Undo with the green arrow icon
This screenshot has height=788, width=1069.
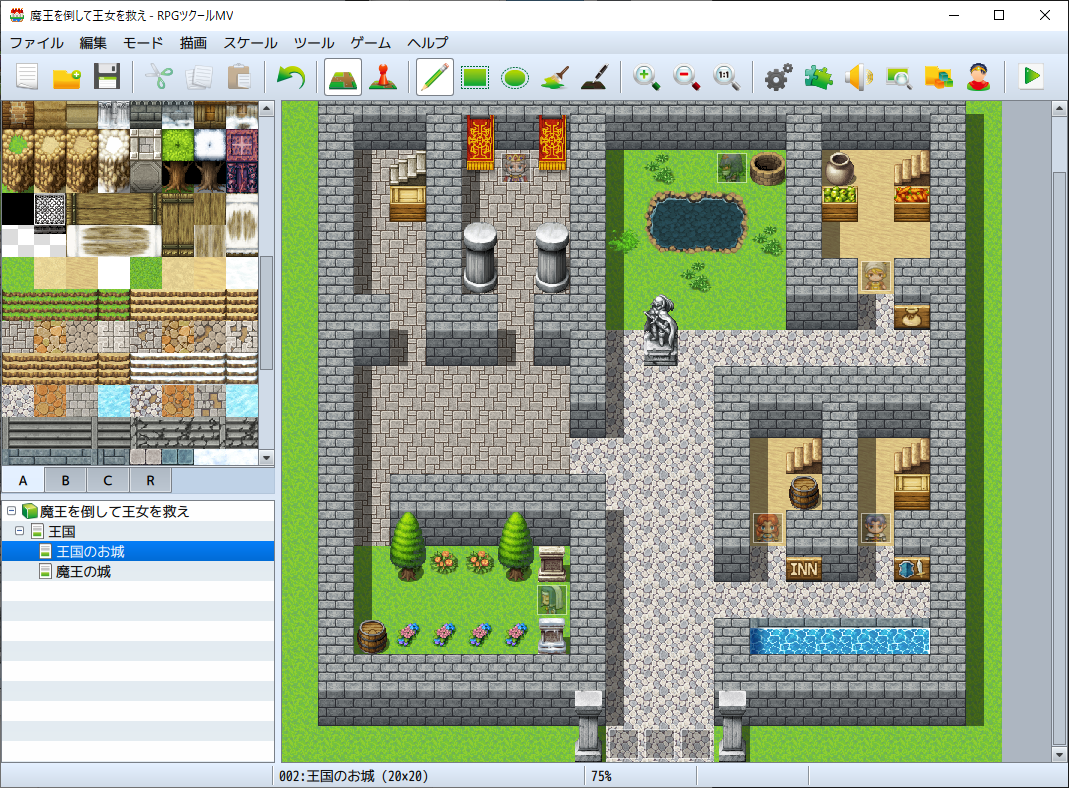pyautogui.click(x=291, y=76)
